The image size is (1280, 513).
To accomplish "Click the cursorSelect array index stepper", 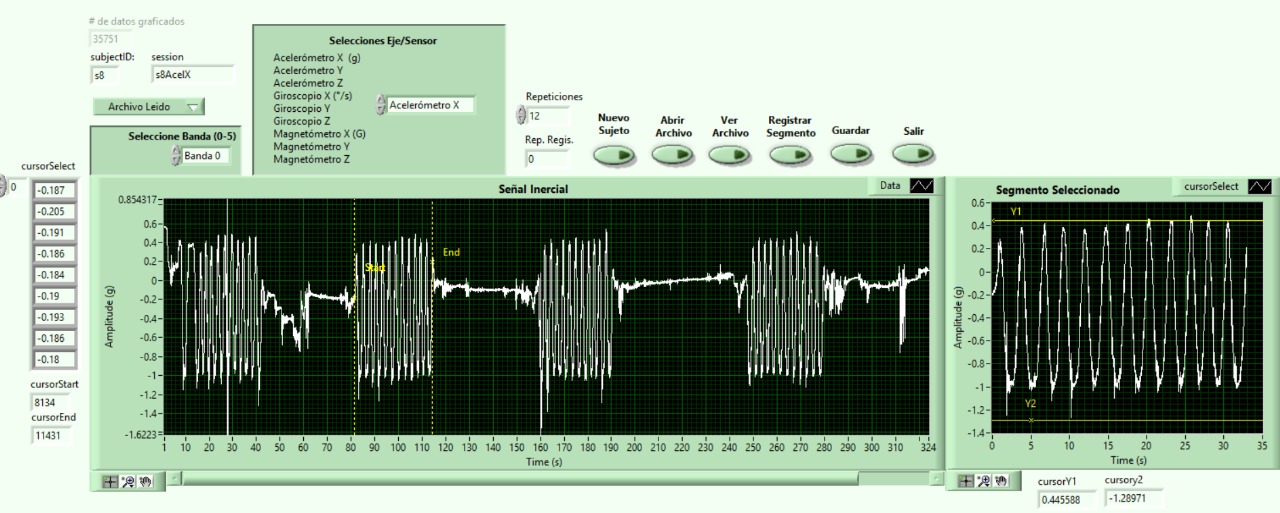I will tap(3, 186).
